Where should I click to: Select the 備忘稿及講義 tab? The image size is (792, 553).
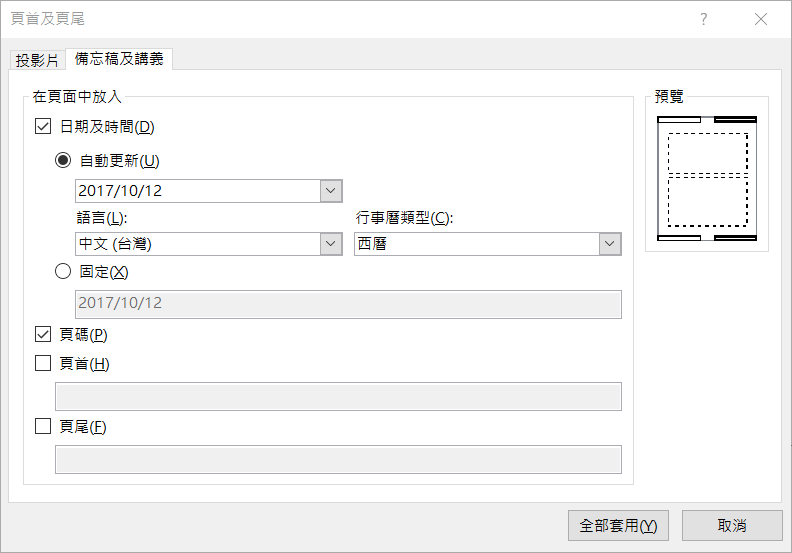click(x=119, y=59)
